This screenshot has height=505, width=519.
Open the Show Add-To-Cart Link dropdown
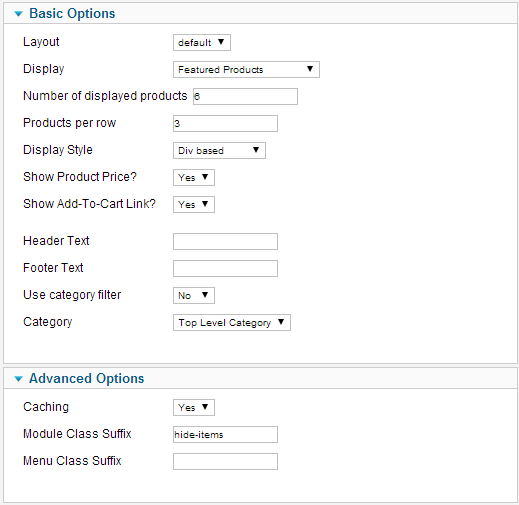pyautogui.click(x=194, y=204)
